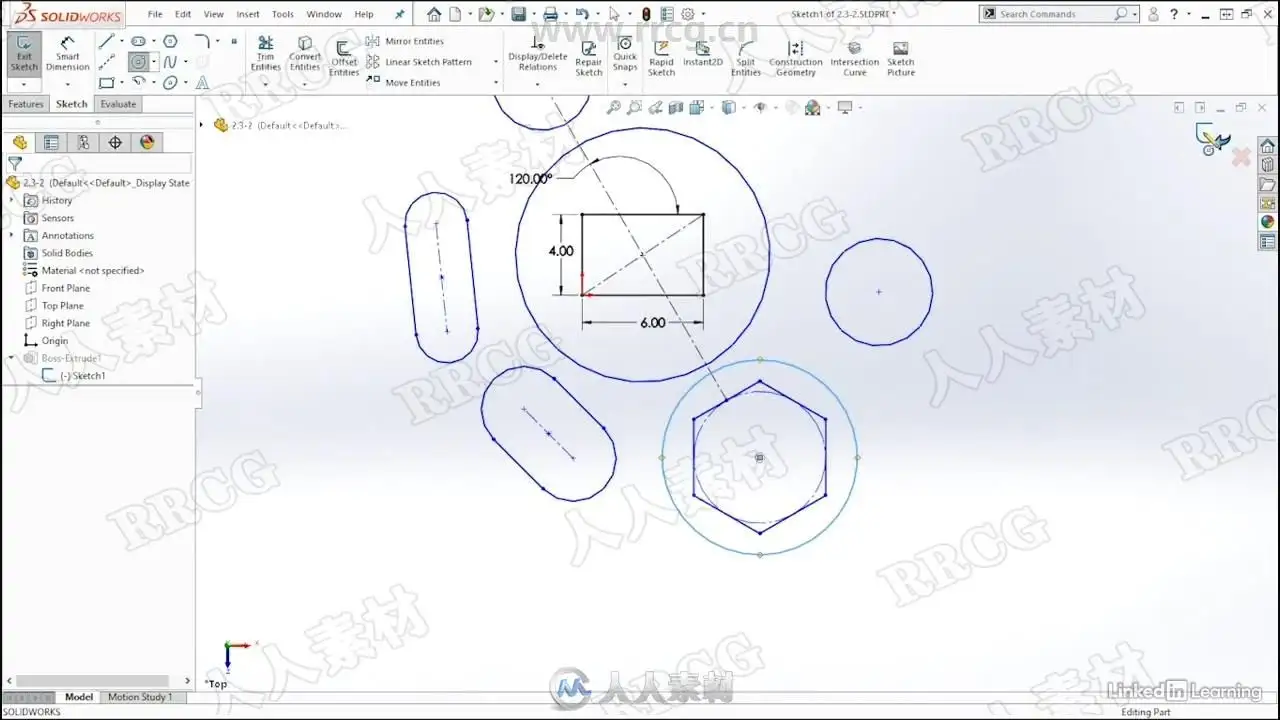Select the Spline sketch tool

(170, 62)
